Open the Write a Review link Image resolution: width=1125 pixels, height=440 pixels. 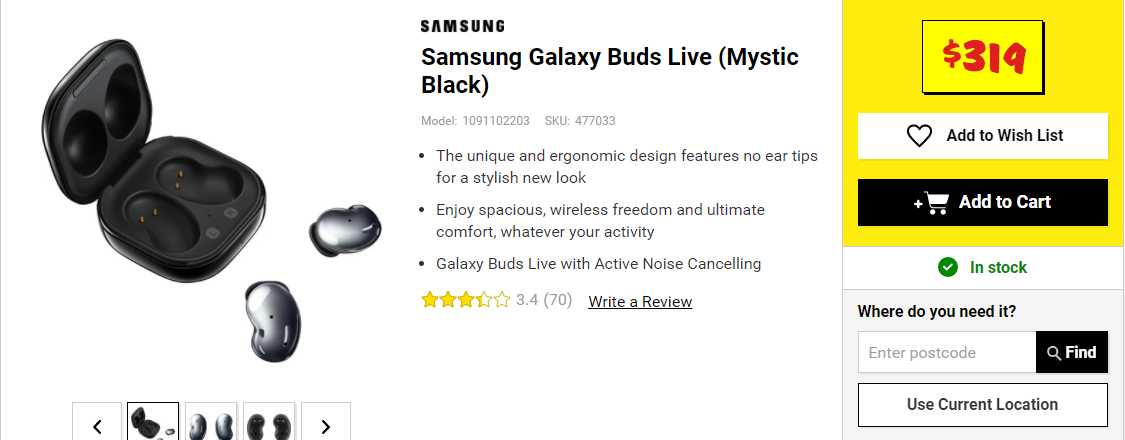pos(640,301)
